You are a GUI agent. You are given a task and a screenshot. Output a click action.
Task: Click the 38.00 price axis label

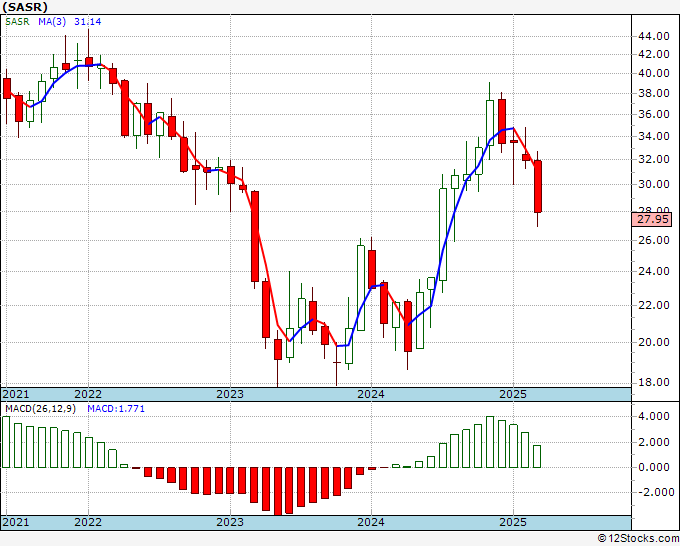click(x=654, y=93)
